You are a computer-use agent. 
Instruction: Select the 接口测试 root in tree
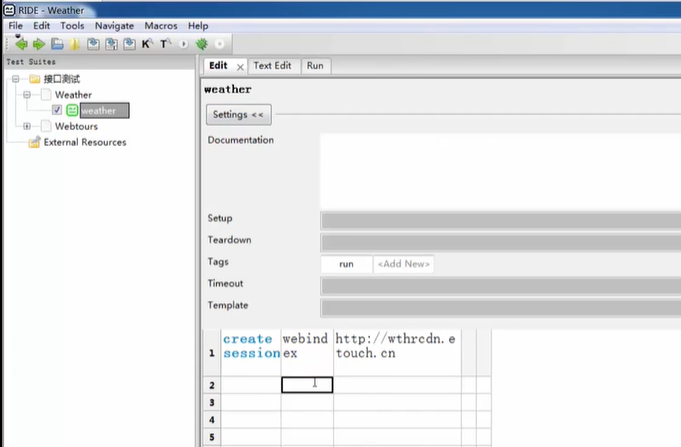point(62,79)
